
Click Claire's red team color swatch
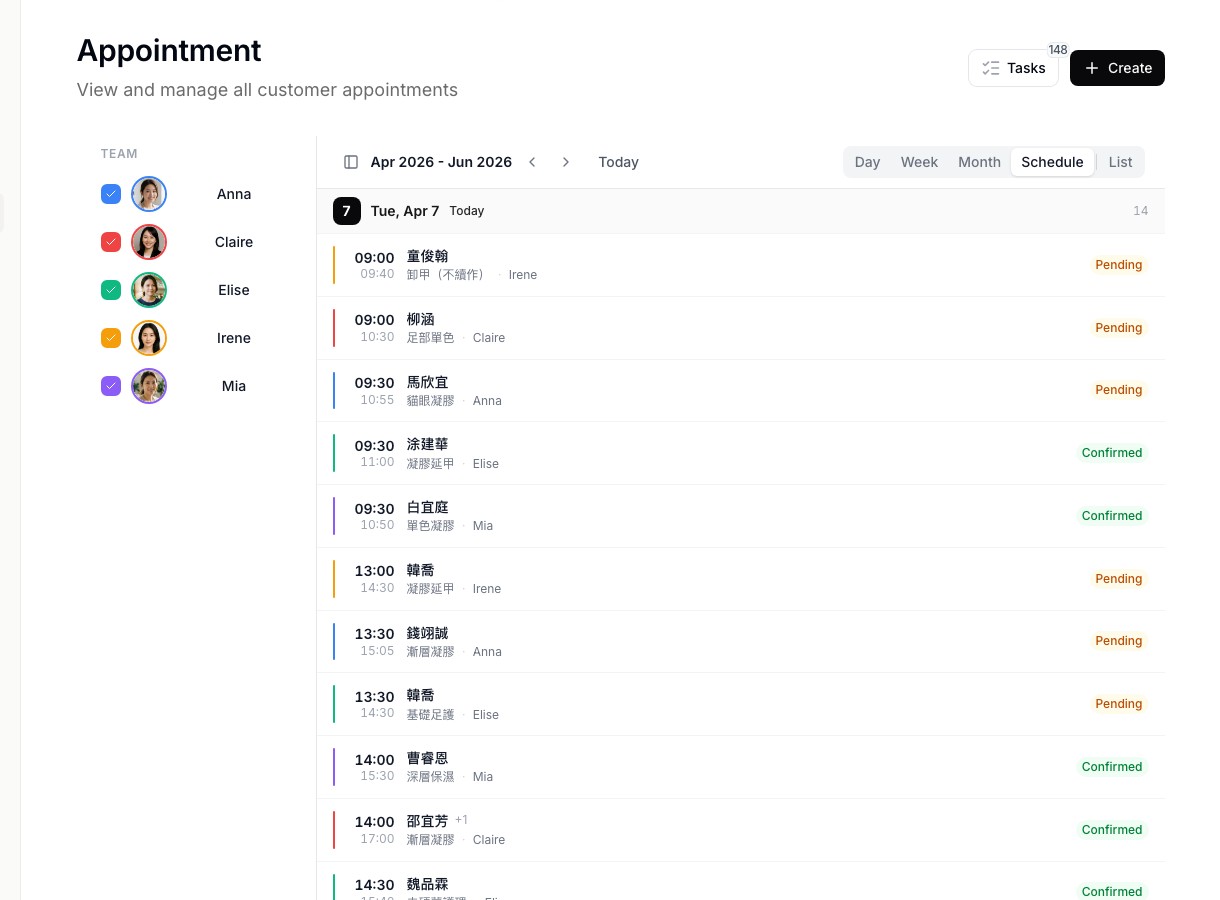(110, 242)
